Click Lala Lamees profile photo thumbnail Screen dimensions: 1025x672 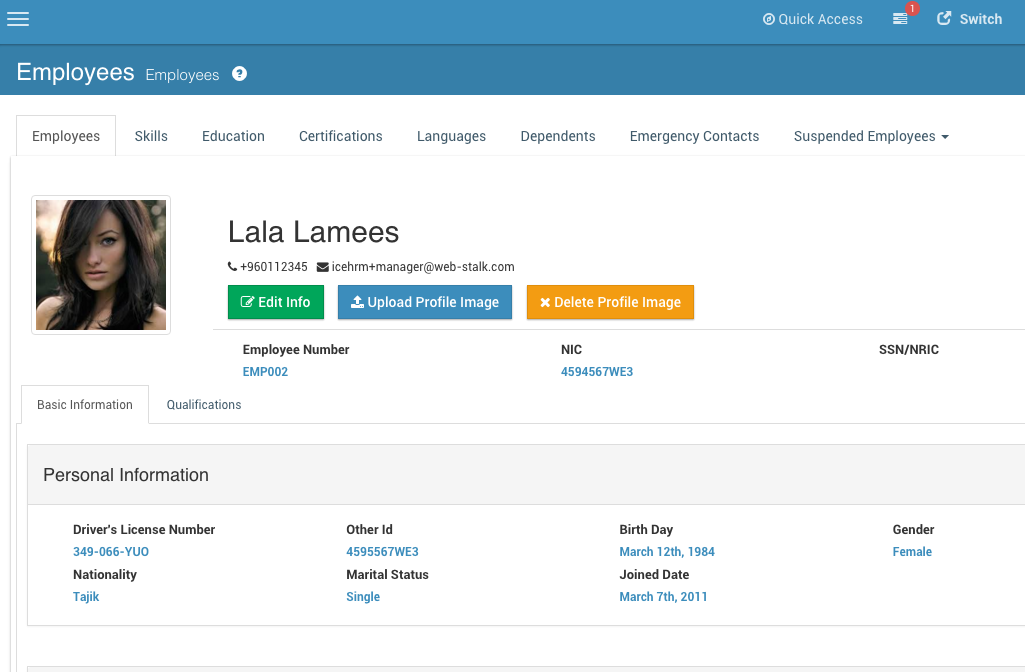pos(100,264)
